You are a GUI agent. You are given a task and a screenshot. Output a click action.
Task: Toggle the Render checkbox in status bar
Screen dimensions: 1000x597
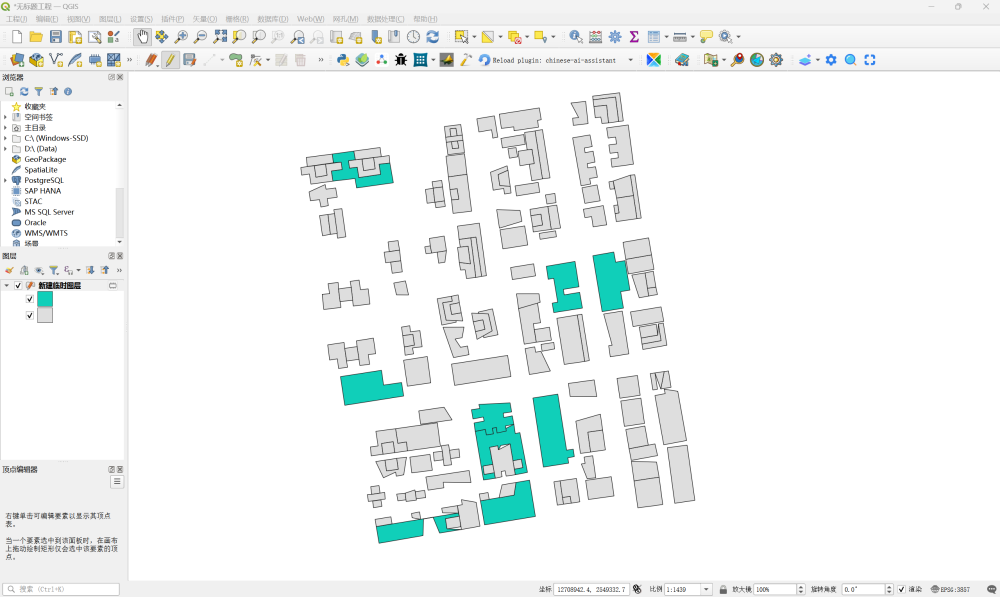click(x=901, y=590)
